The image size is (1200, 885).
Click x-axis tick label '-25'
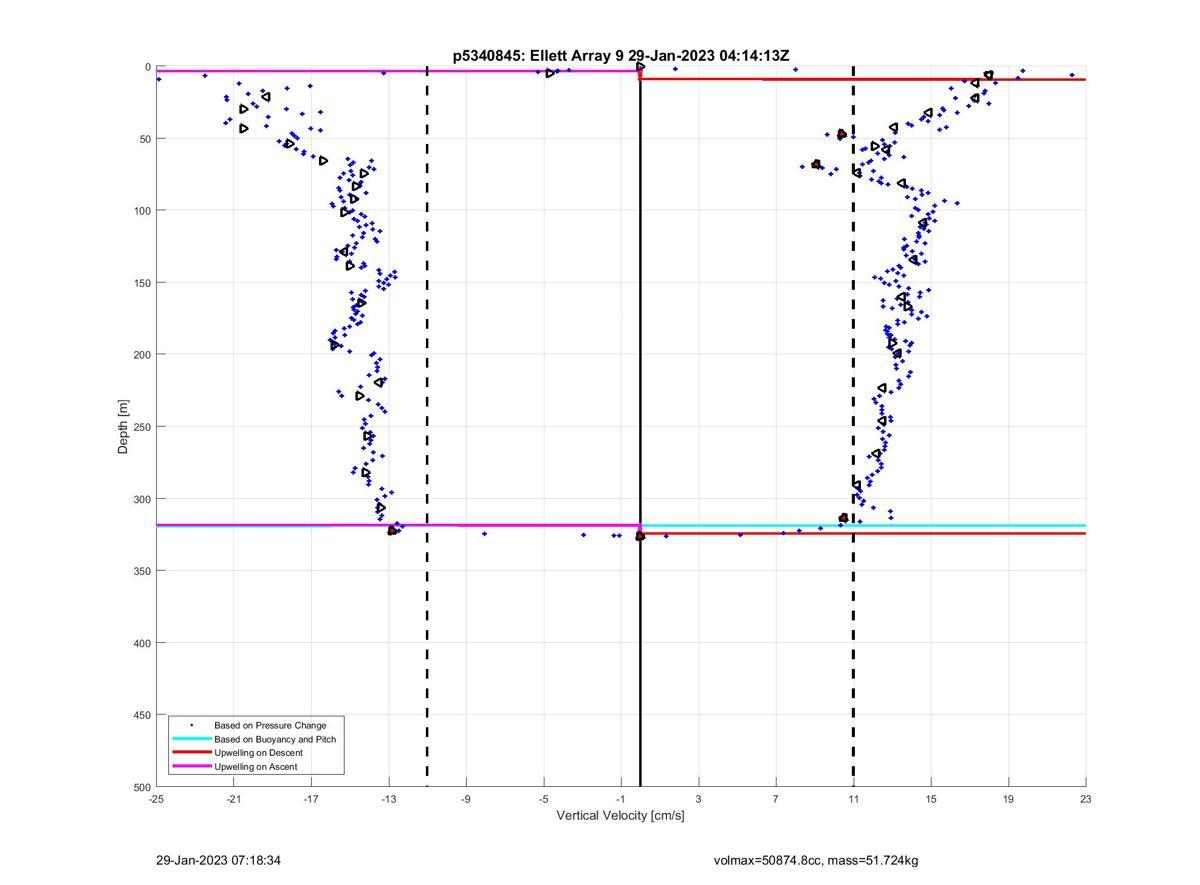tap(156, 799)
